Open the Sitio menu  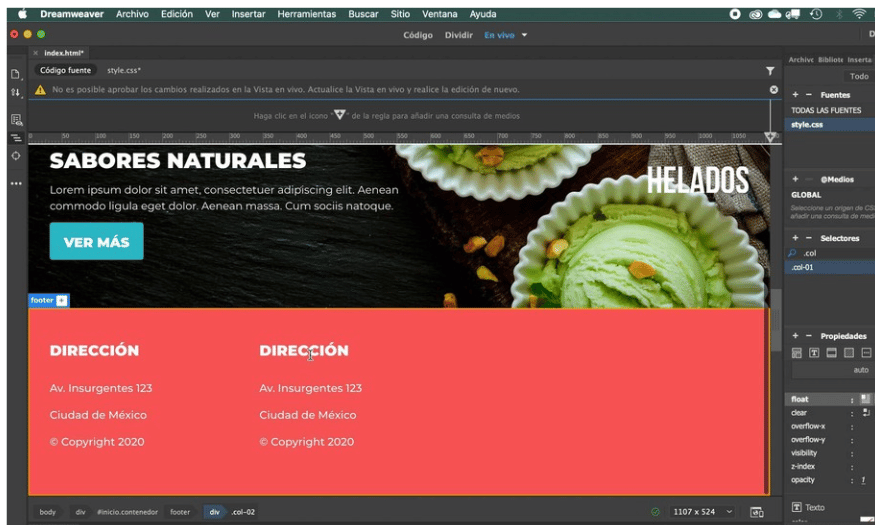click(400, 15)
